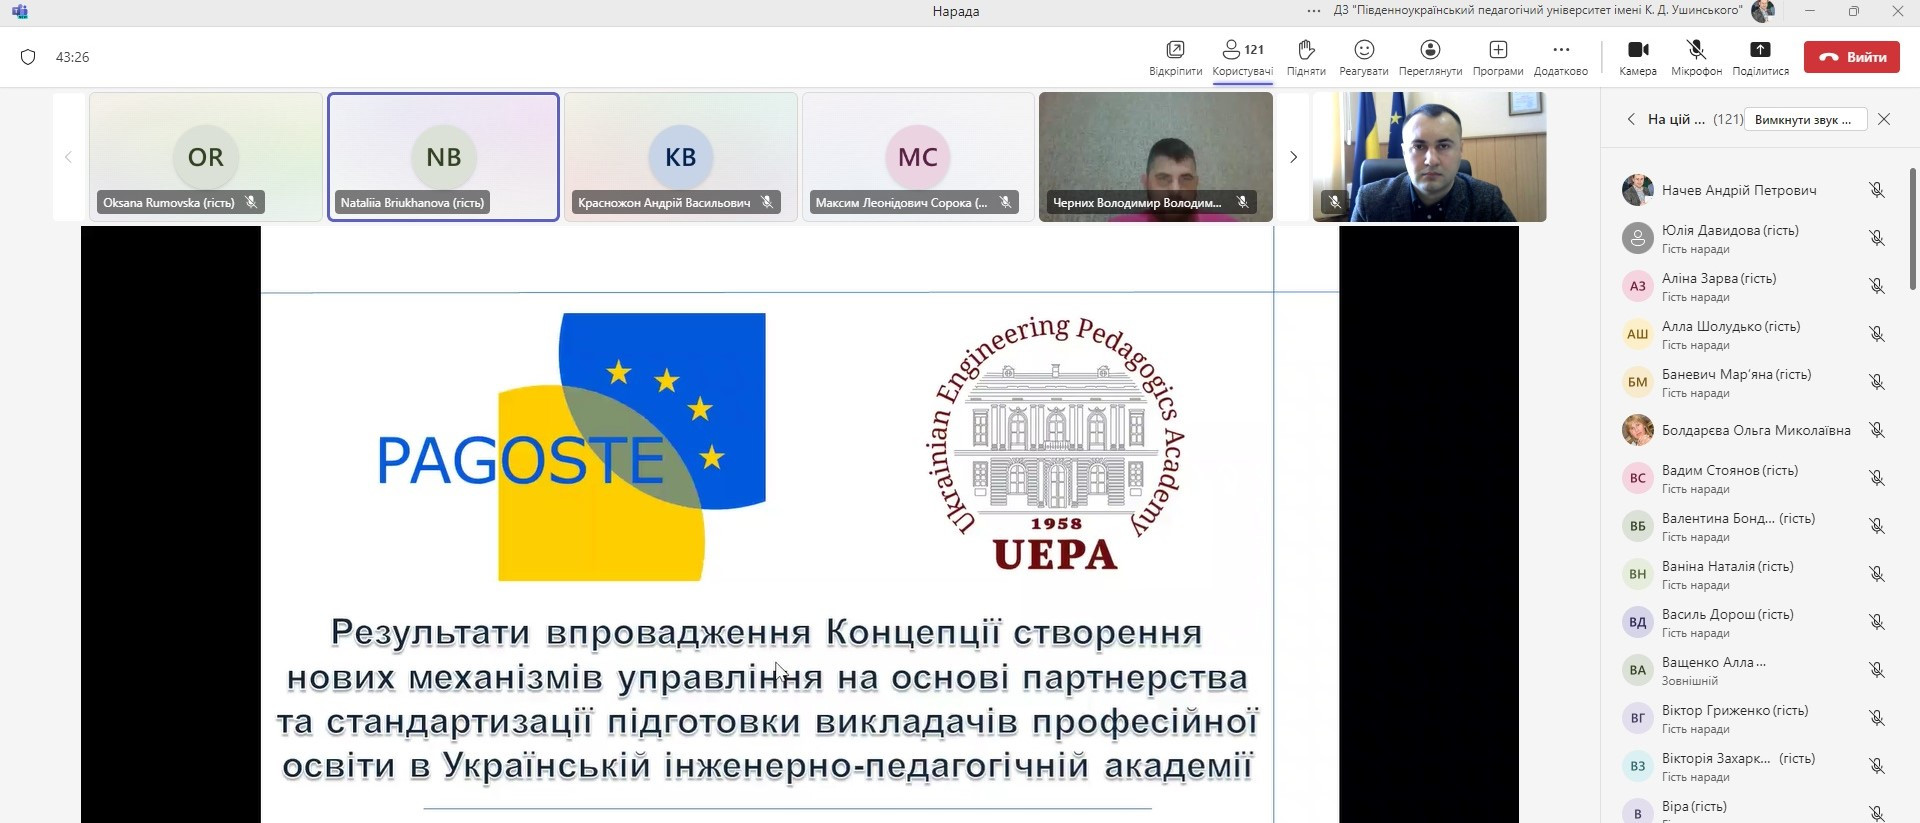Select participant Вадим Стоянов (гість)

point(1754,478)
